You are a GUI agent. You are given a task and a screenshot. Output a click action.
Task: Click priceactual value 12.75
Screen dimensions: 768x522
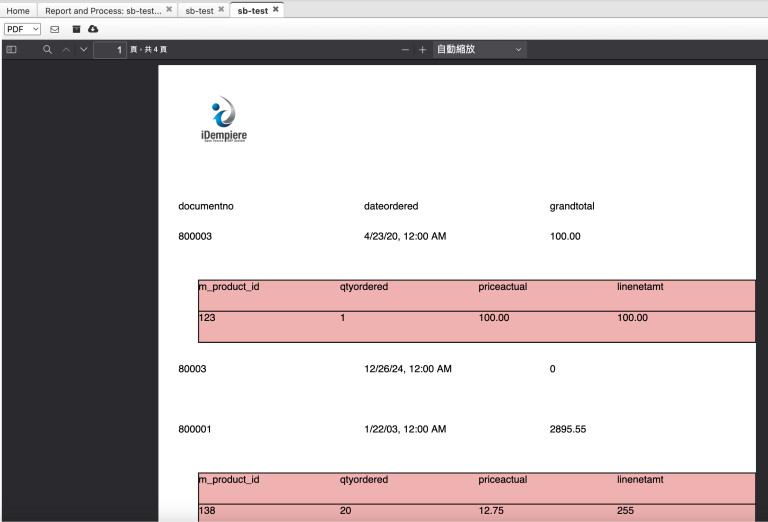point(491,510)
